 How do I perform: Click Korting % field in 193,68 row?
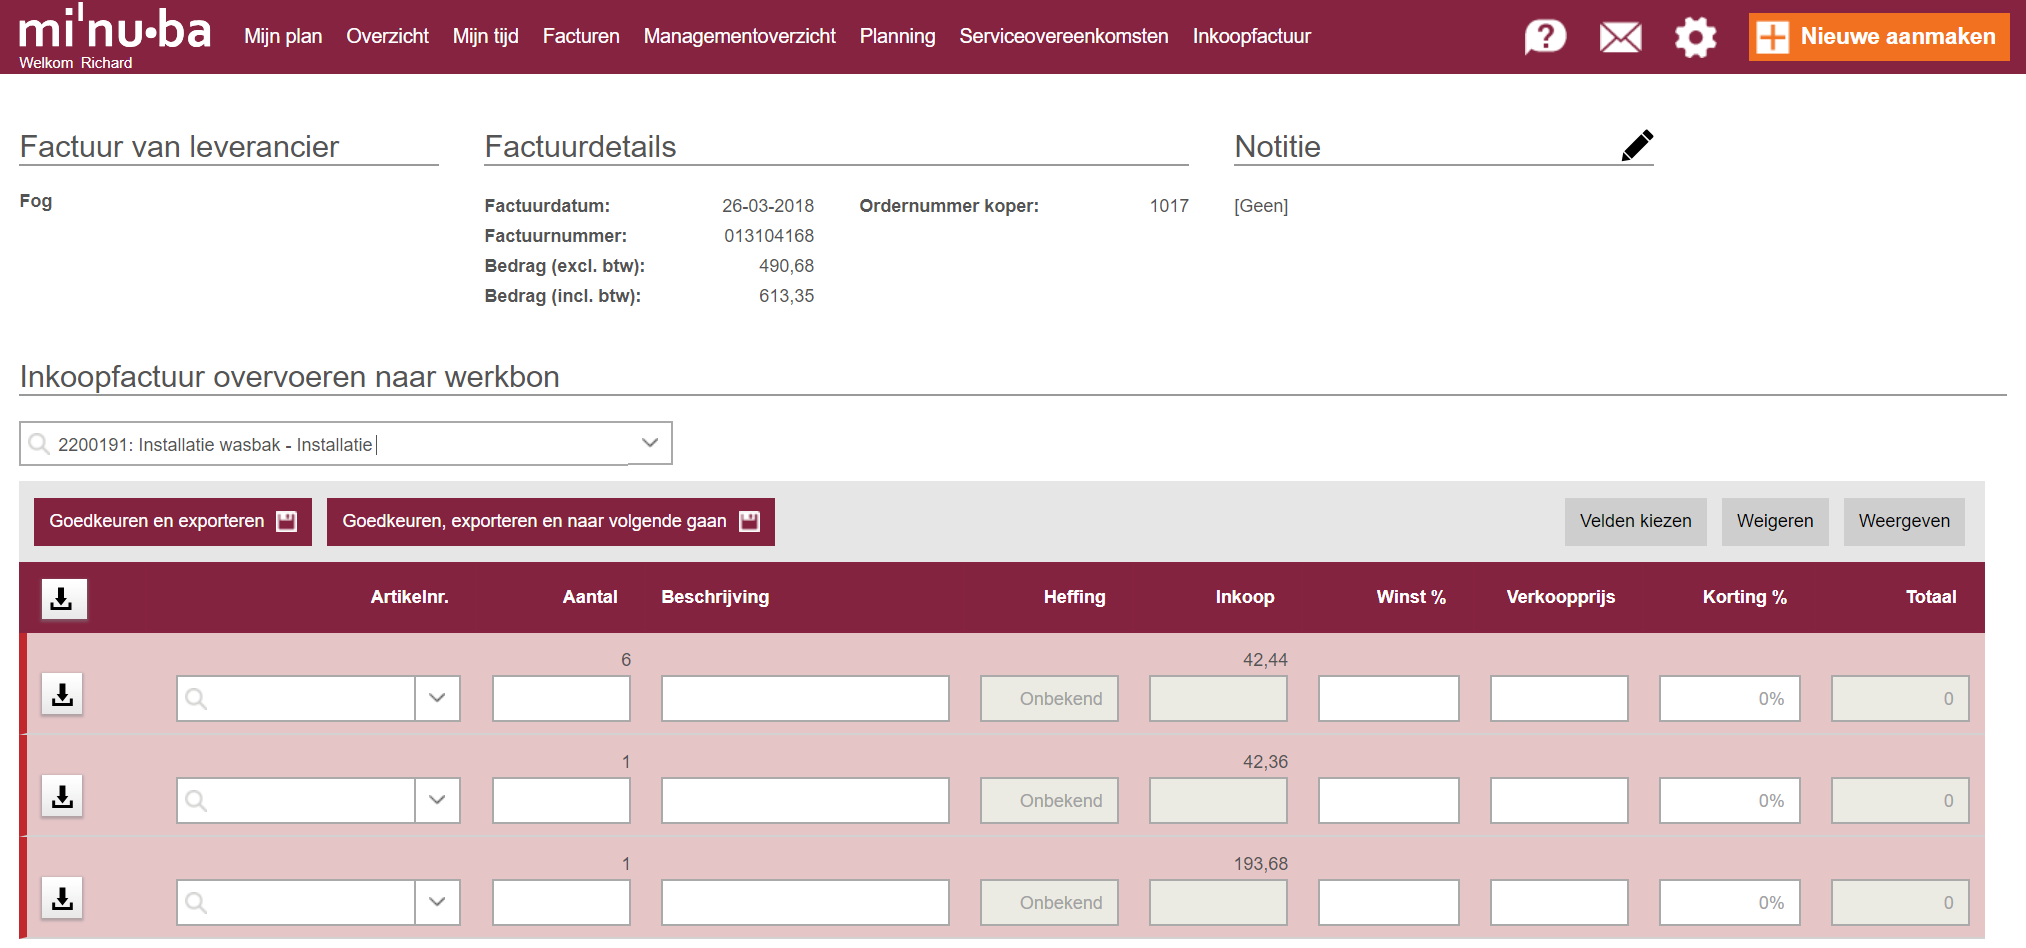click(x=1730, y=902)
